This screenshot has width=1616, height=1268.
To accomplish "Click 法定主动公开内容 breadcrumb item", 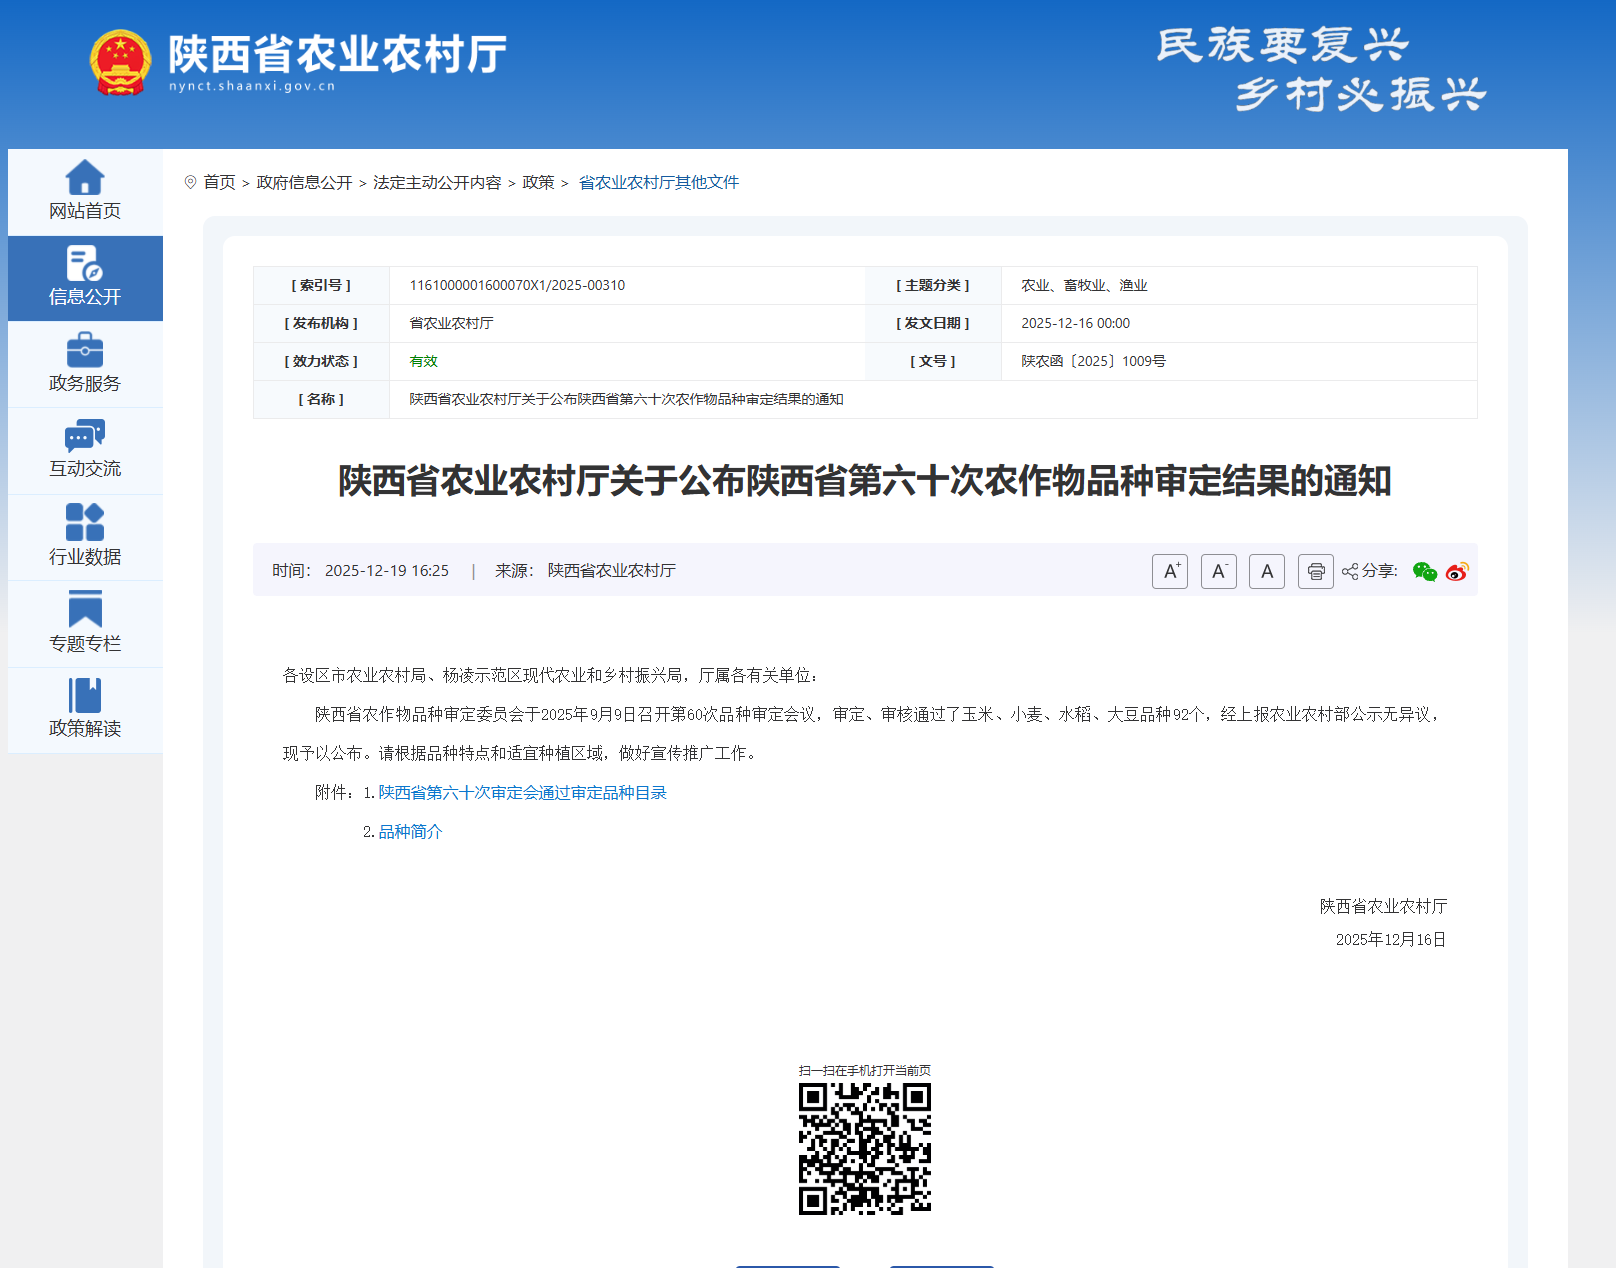I will click(437, 183).
